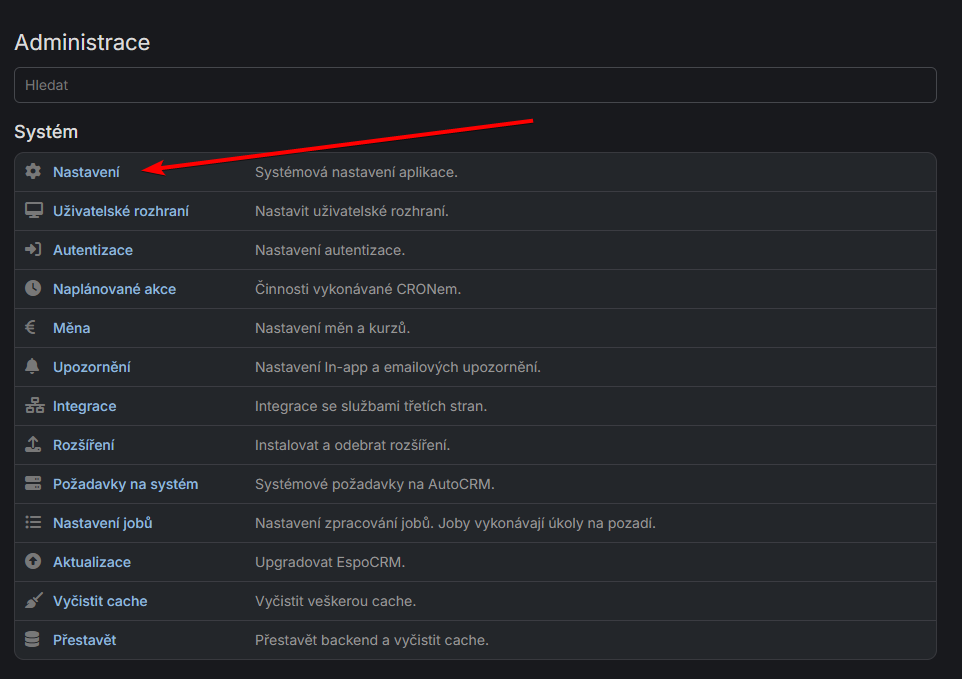The height and width of the screenshot is (679, 962).
Task: Click the bell icon for Upozornění
Action: pyautogui.click(x=33, y=367)
